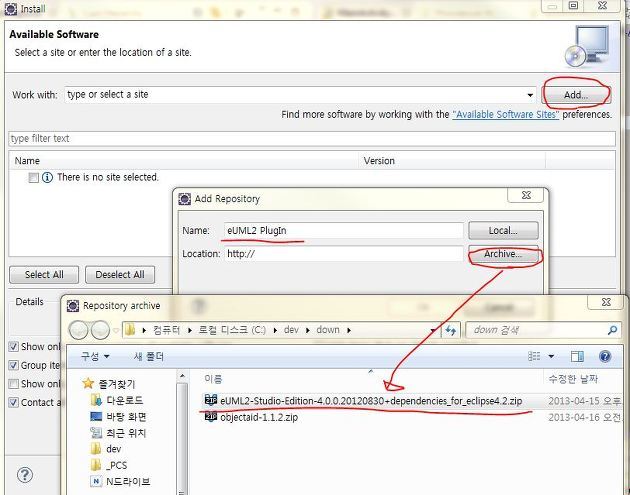Click the magnifier search icon
630x495 pixels.
612,330
